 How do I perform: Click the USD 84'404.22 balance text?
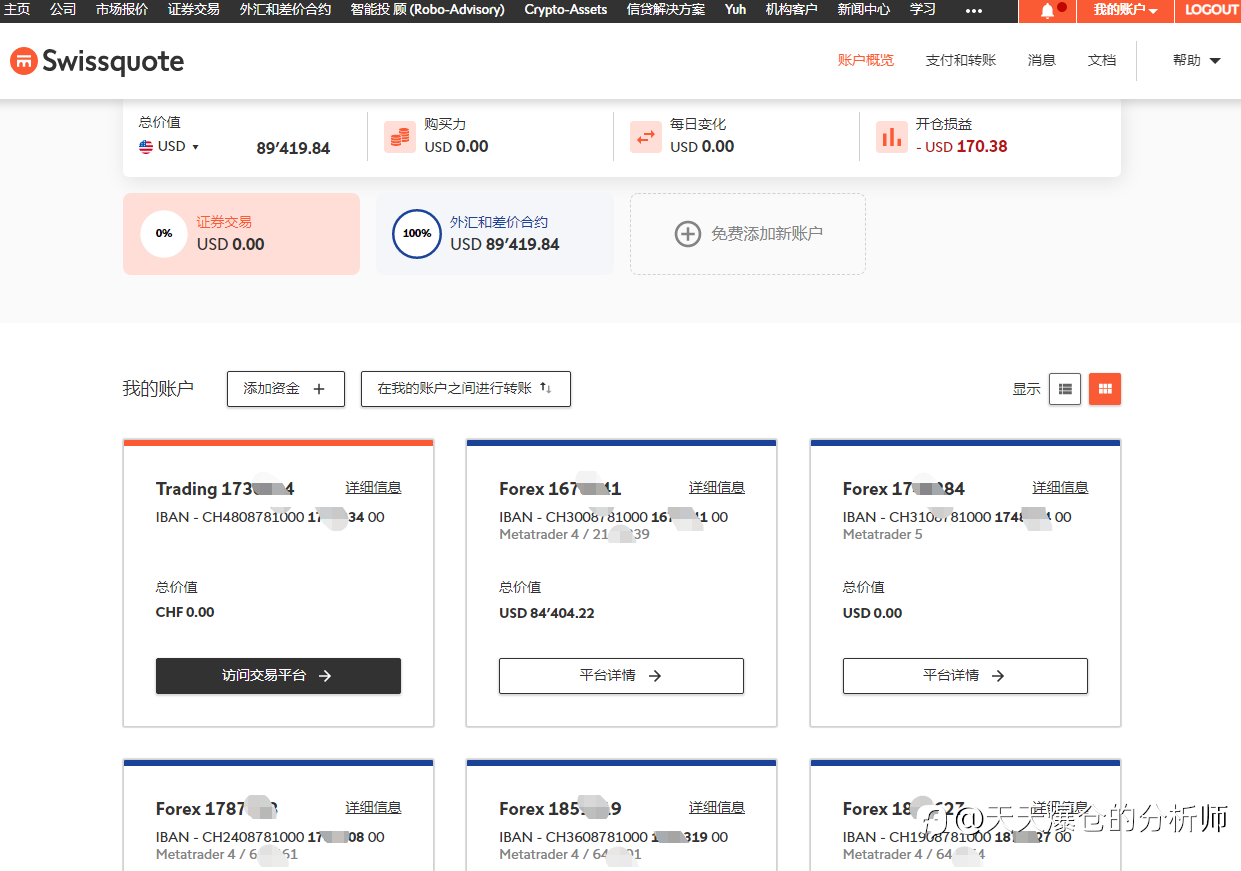546,613
